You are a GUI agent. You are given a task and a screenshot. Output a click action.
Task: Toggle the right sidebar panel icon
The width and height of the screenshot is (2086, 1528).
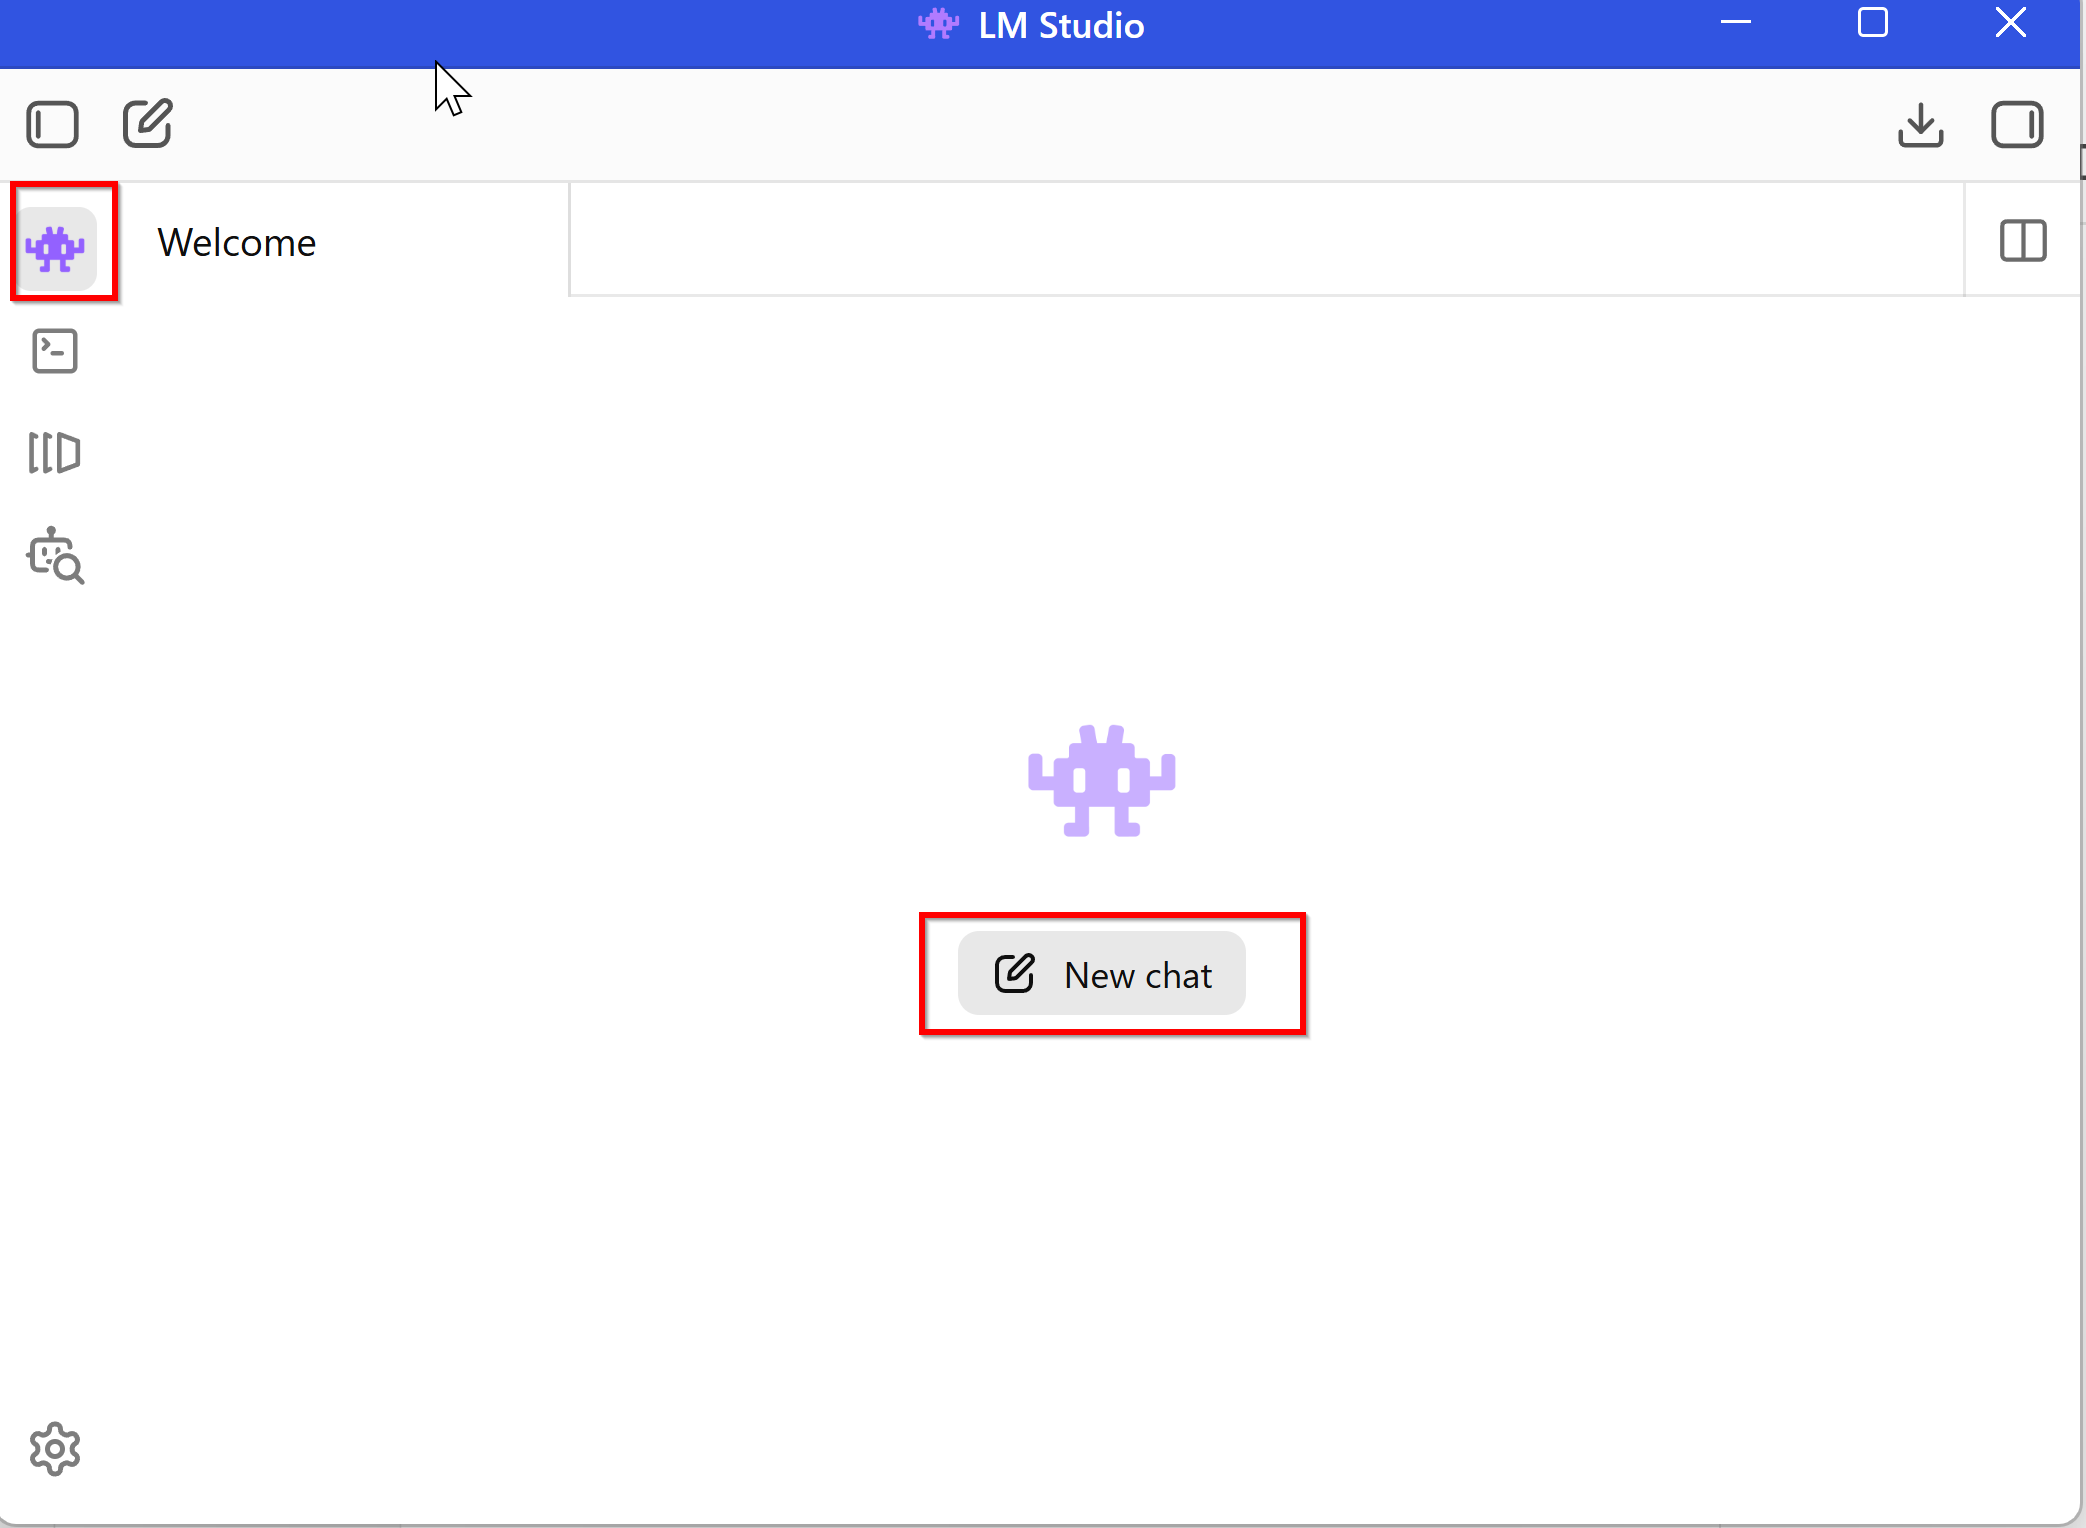click(x=2016, y=125)
